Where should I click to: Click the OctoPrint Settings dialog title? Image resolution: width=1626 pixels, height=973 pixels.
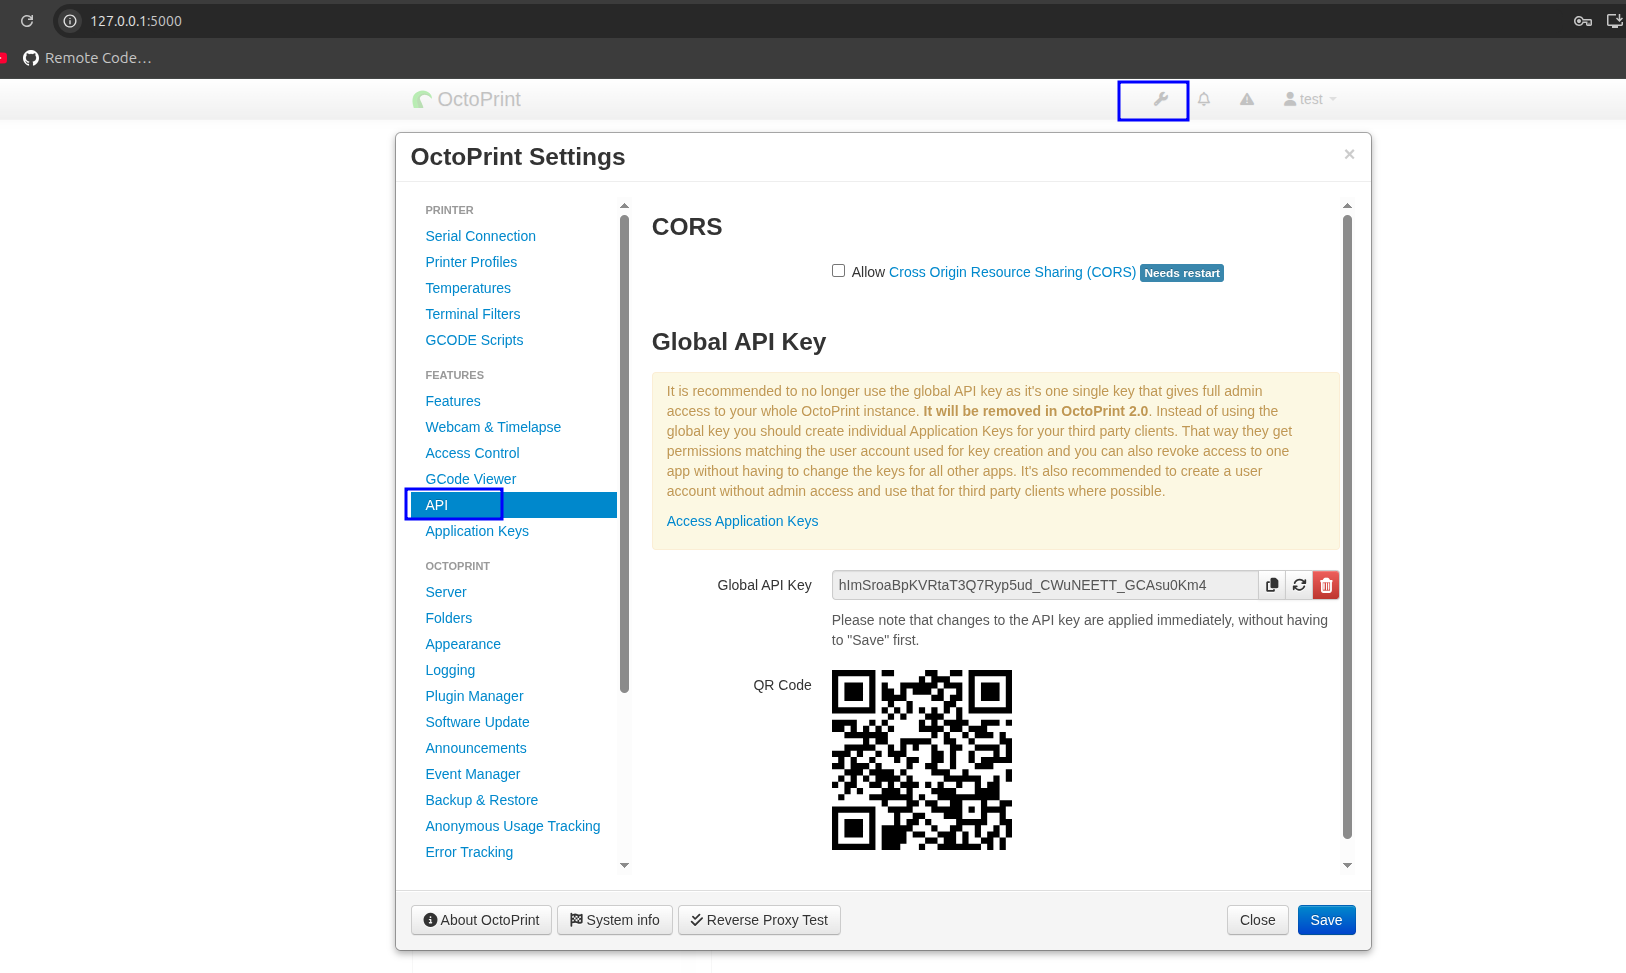click(x=518, y=157)
